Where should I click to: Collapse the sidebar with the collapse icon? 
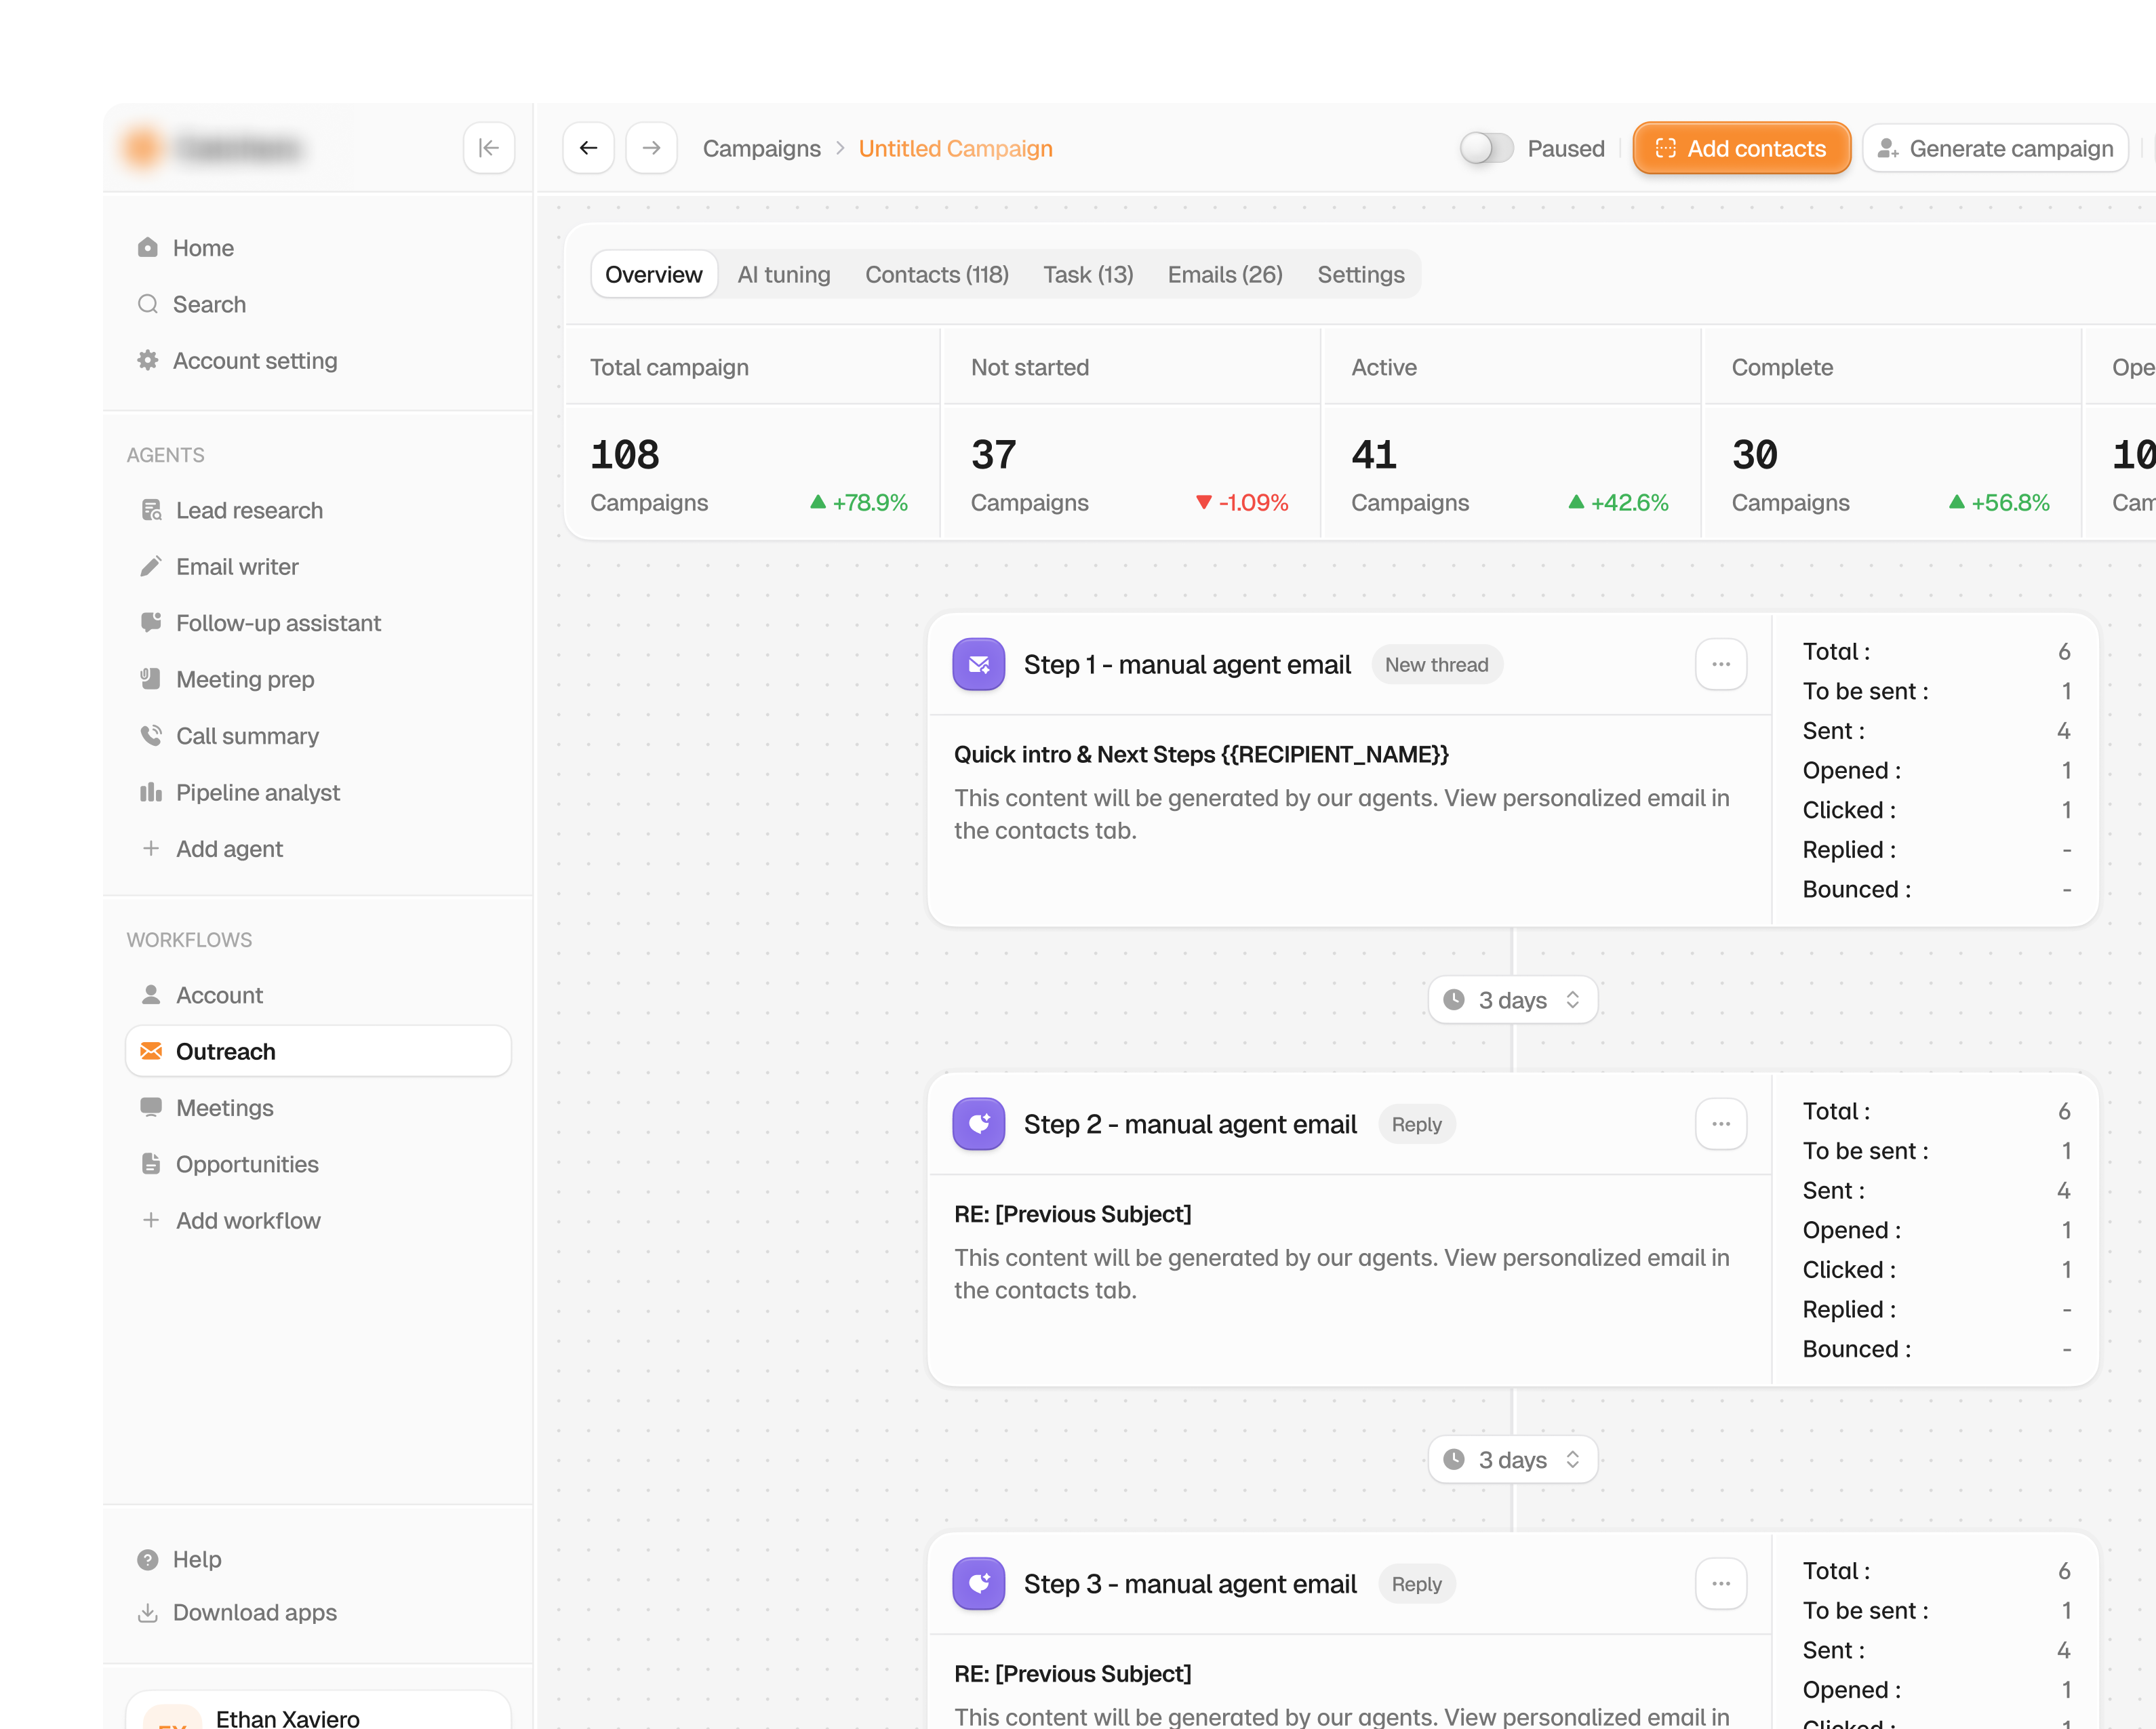488,148
